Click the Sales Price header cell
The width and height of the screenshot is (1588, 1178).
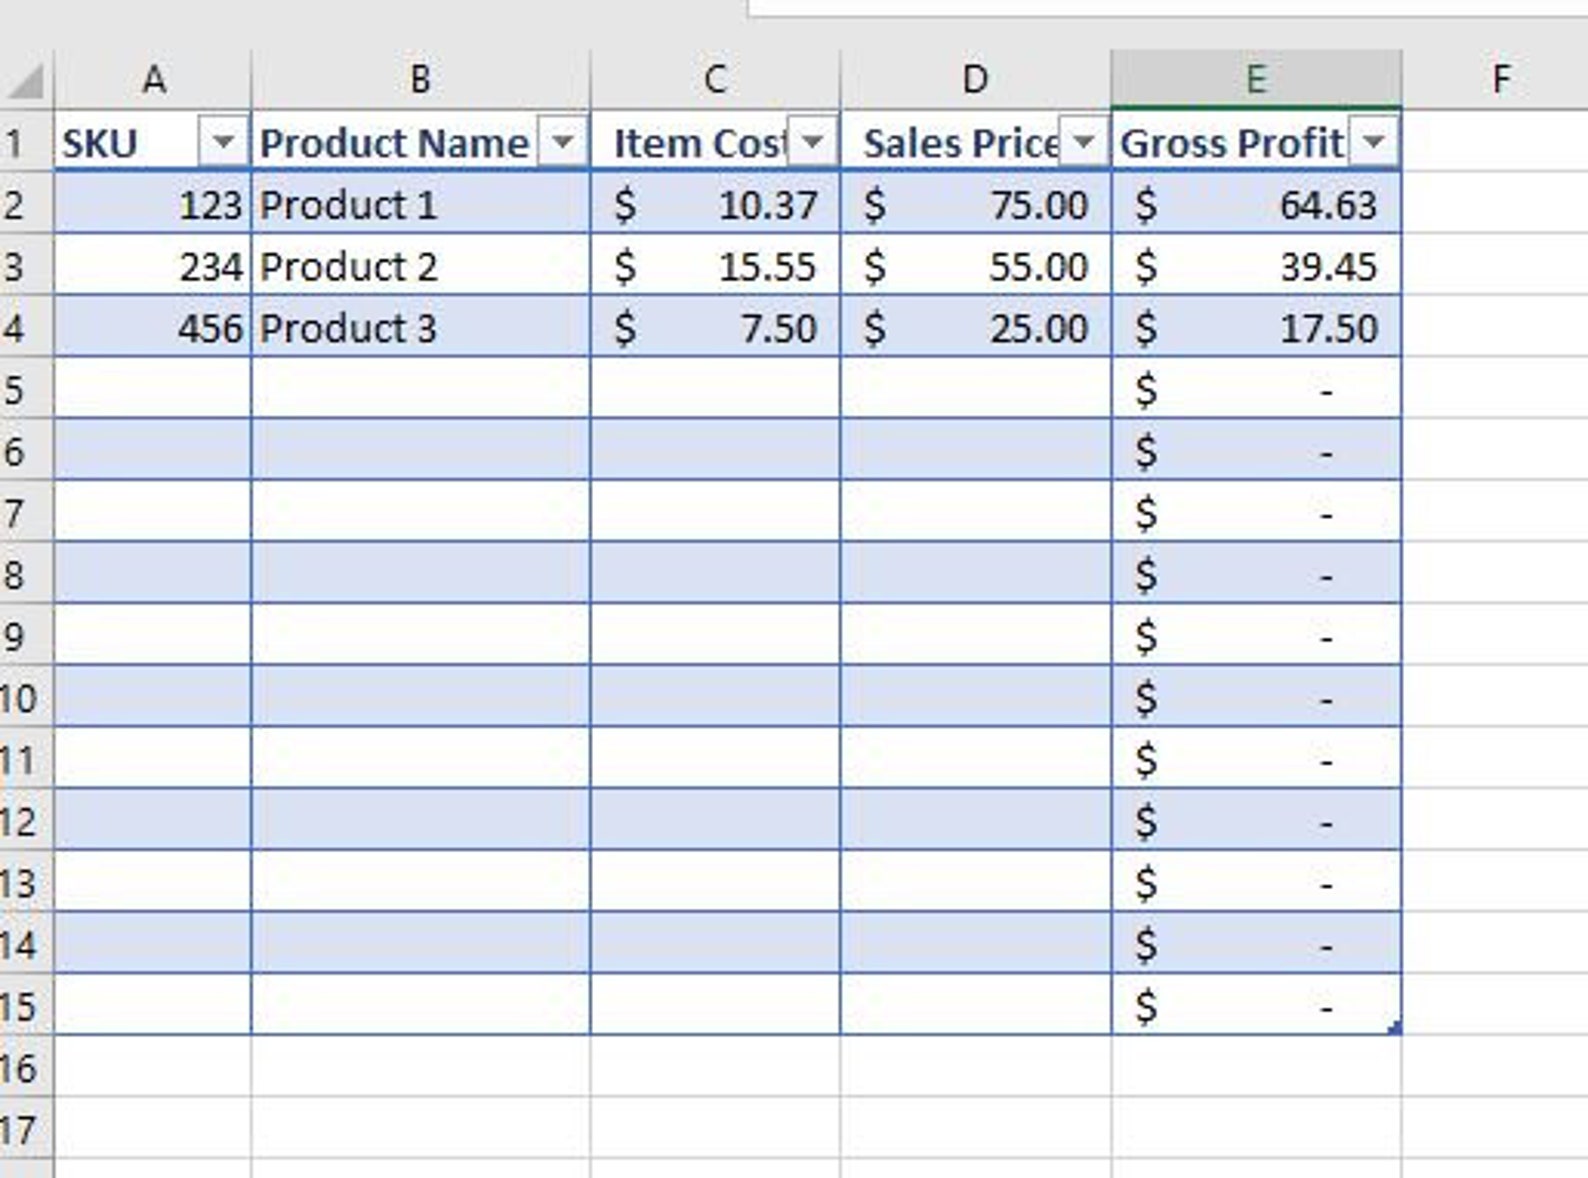(976, 143)
